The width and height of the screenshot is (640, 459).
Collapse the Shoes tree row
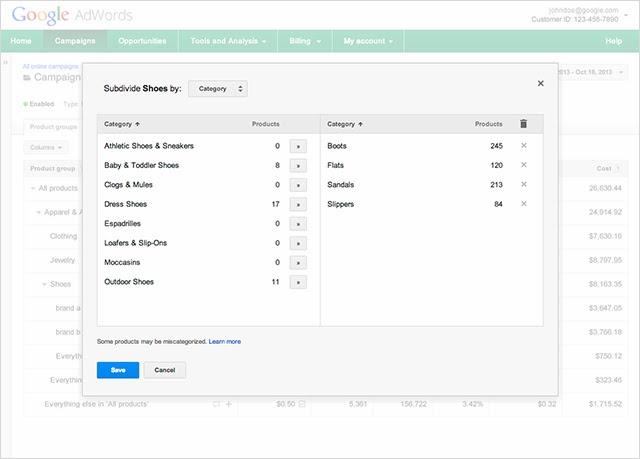tap(44, 284)
